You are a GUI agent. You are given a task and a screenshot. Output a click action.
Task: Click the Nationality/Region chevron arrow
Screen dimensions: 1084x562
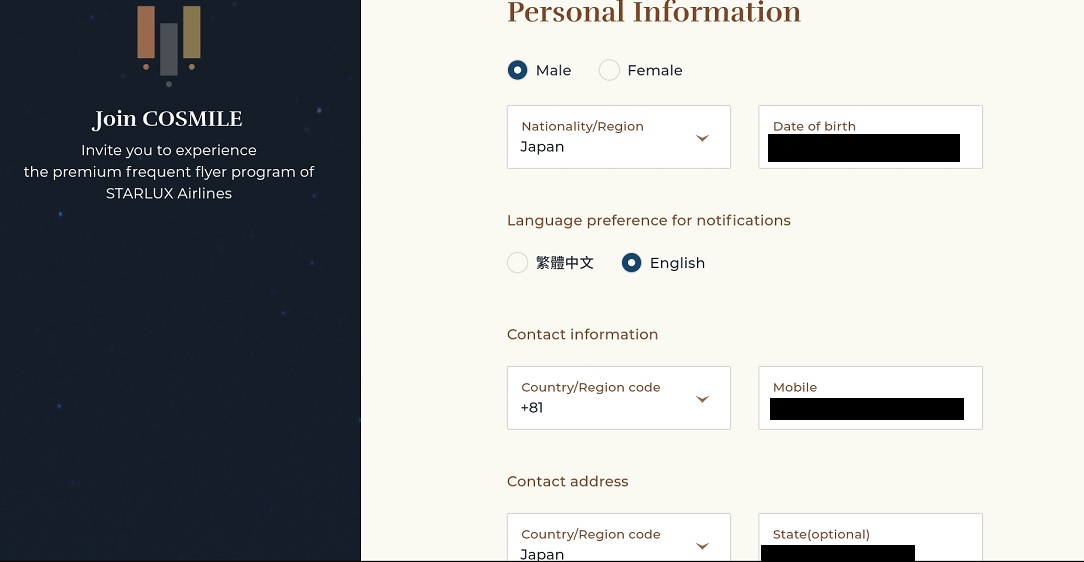(x=702, y=138)
